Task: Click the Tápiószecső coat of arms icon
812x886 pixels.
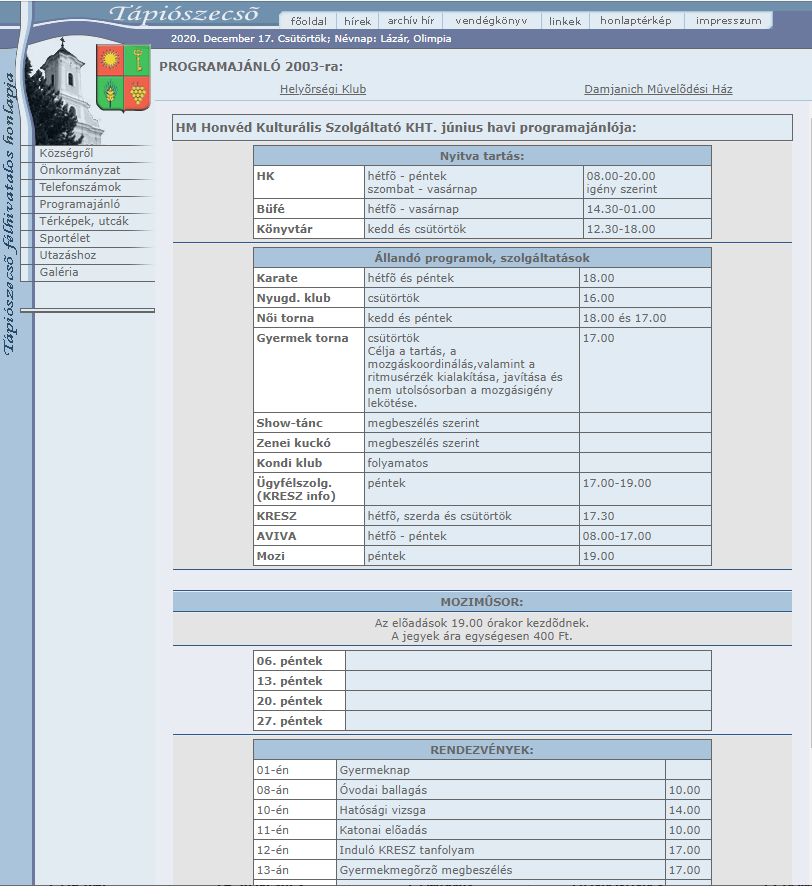Action: pyautogui.click(x=123, y=78)
